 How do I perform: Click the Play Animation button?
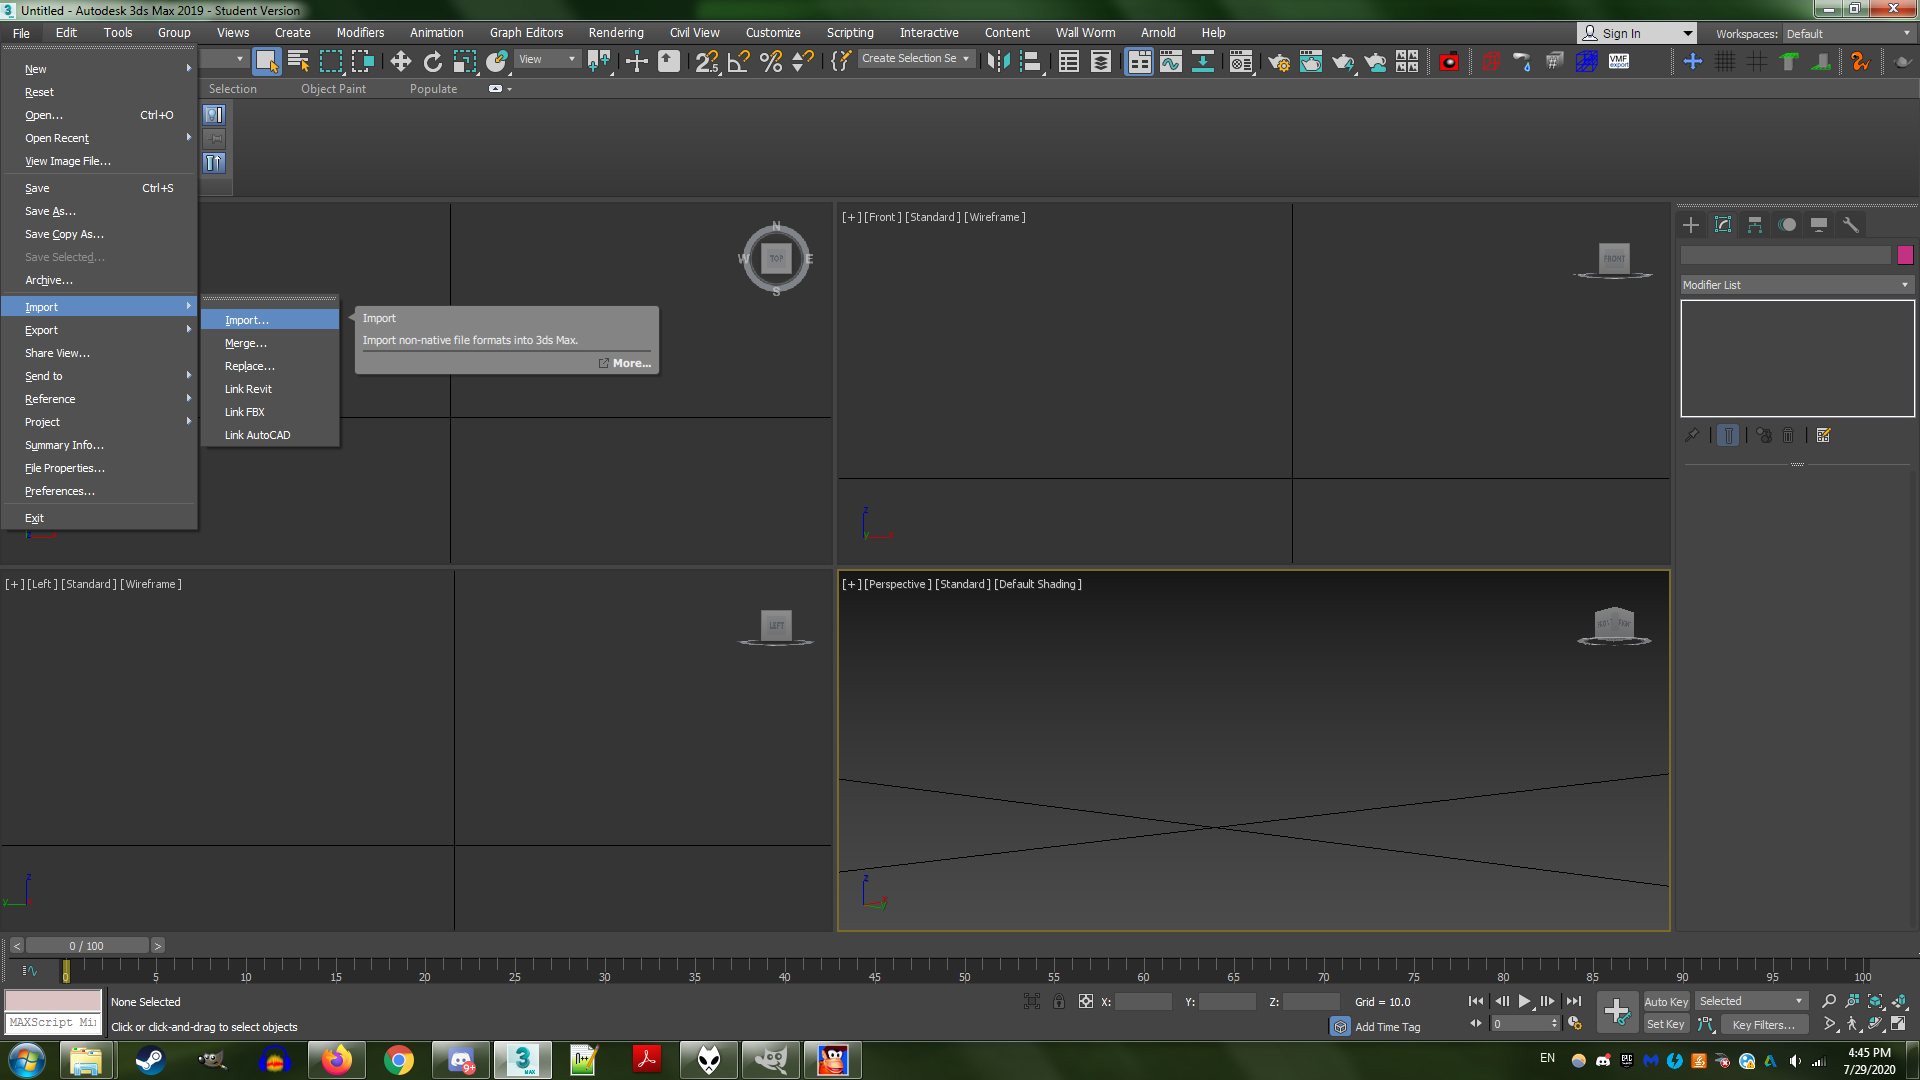click(1524, 1001)
